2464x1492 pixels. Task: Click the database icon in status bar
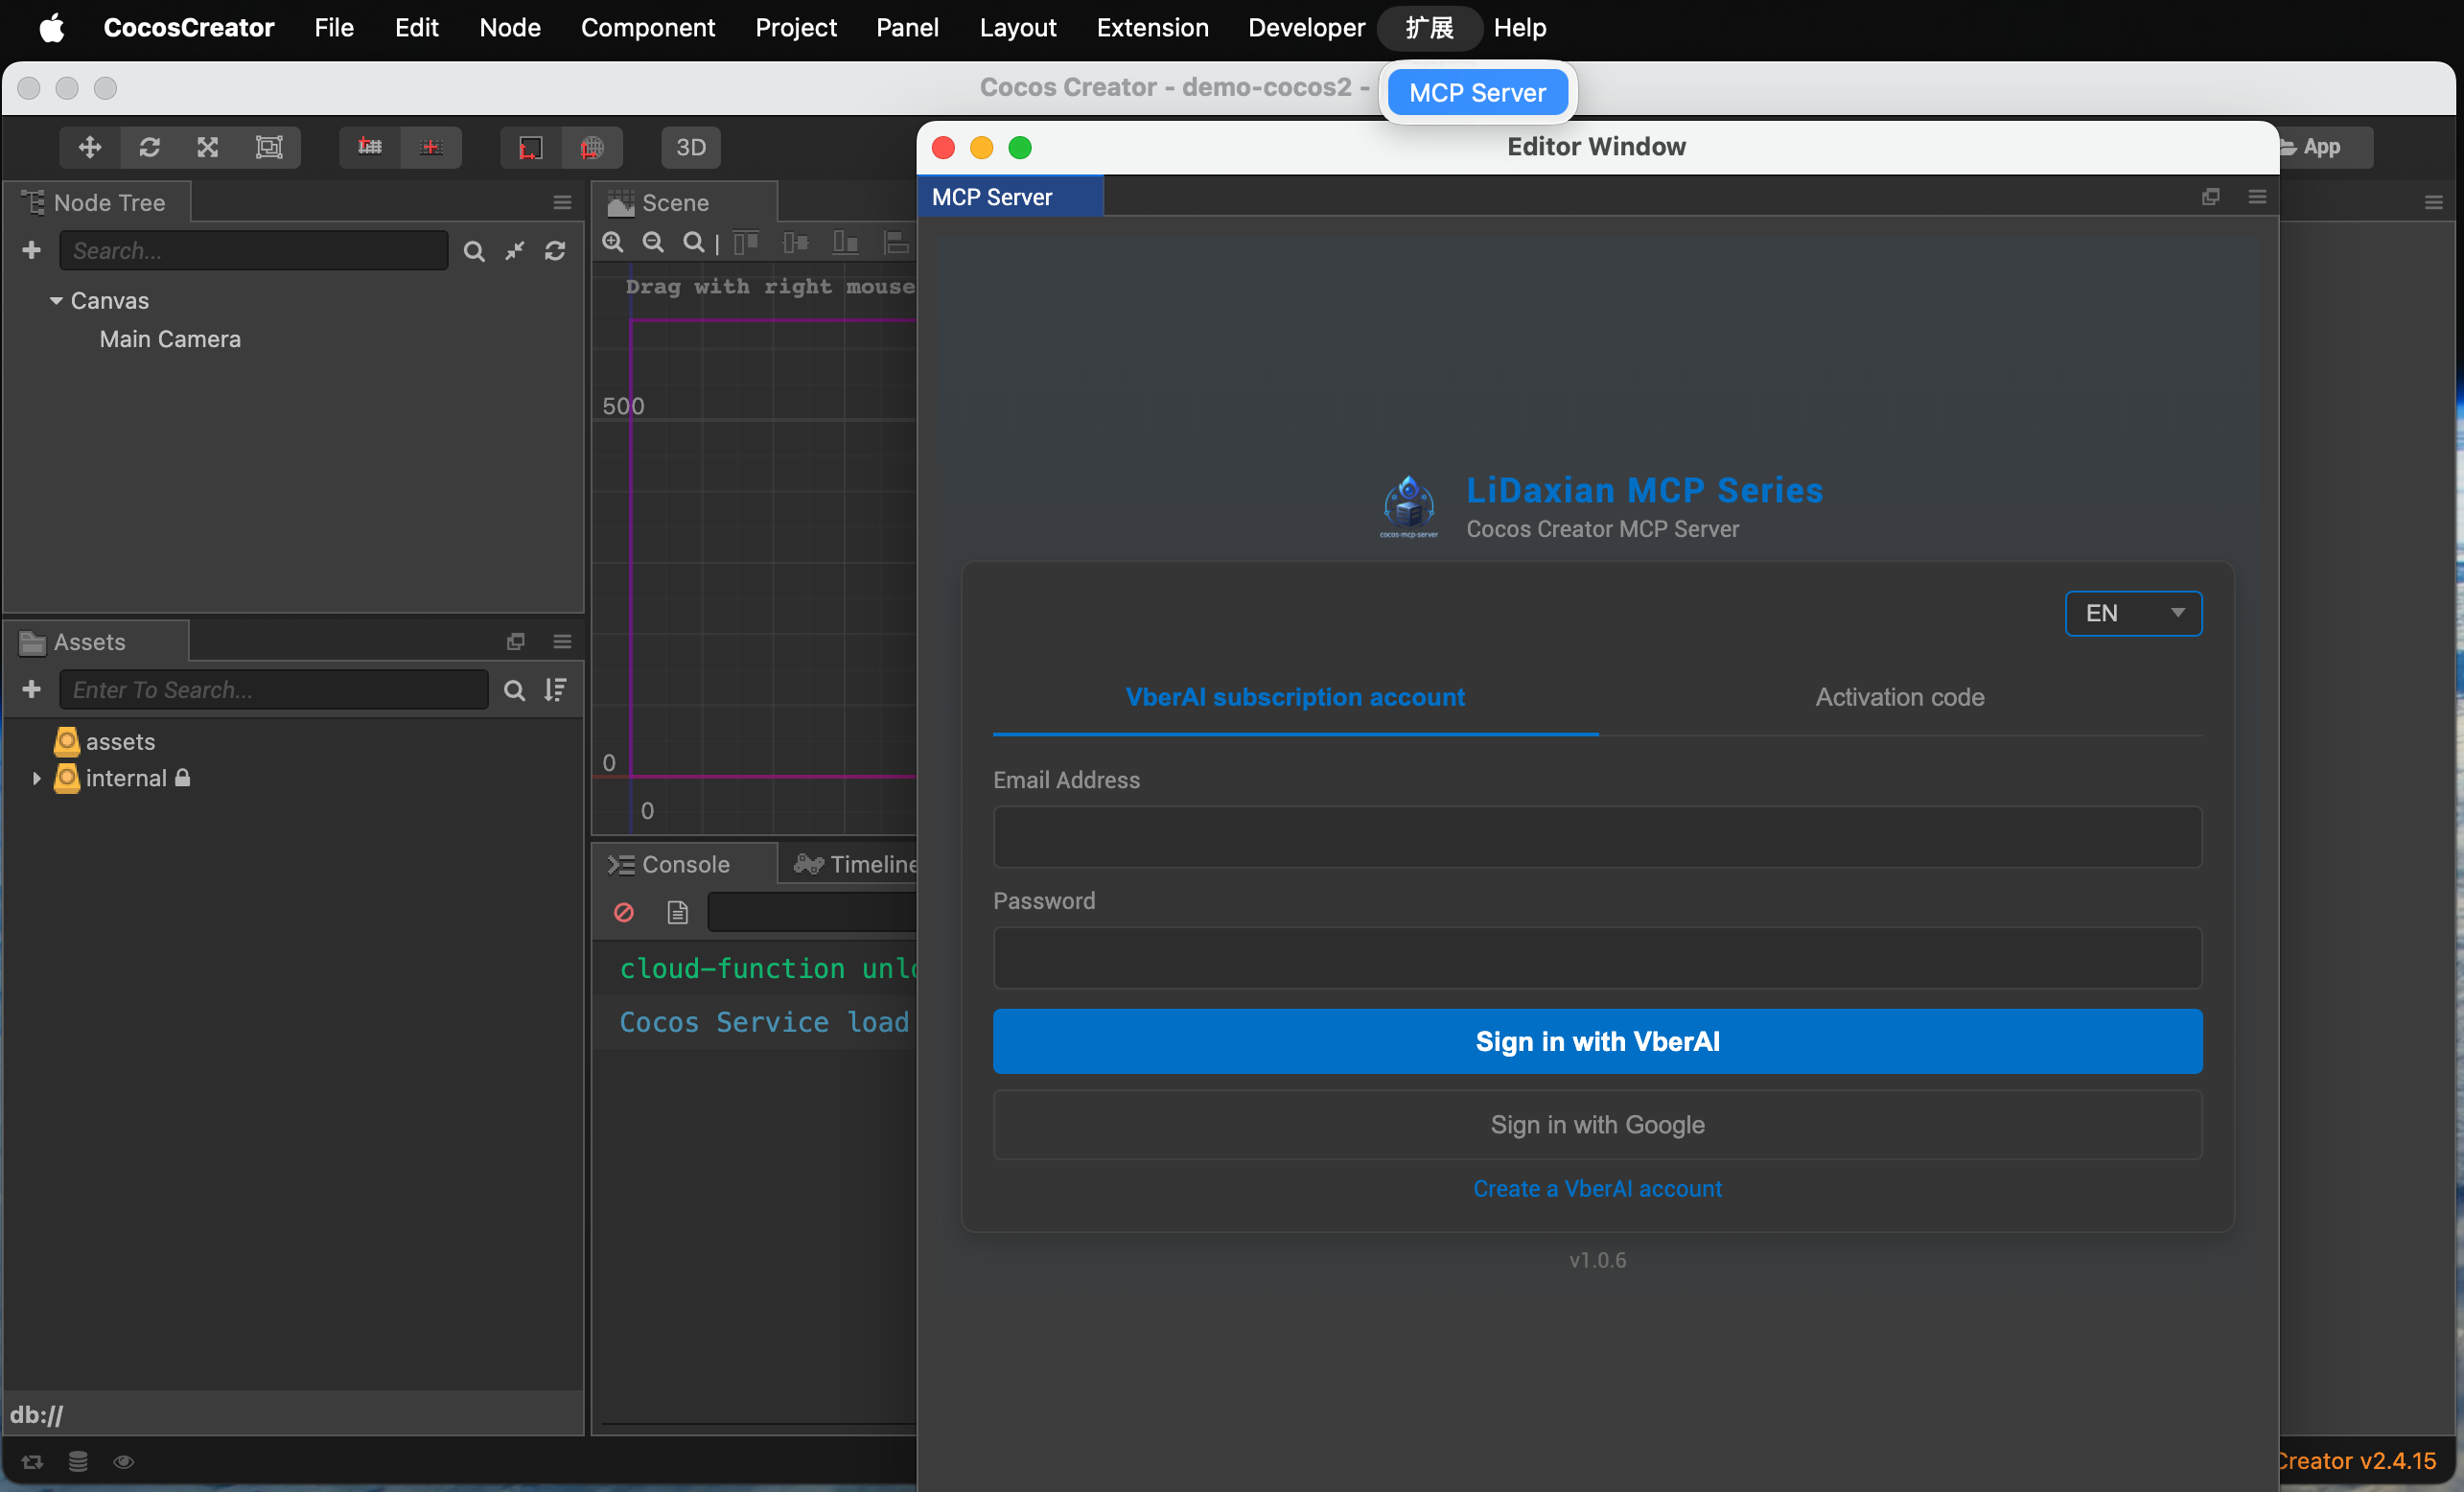[x=78, y=1461]
